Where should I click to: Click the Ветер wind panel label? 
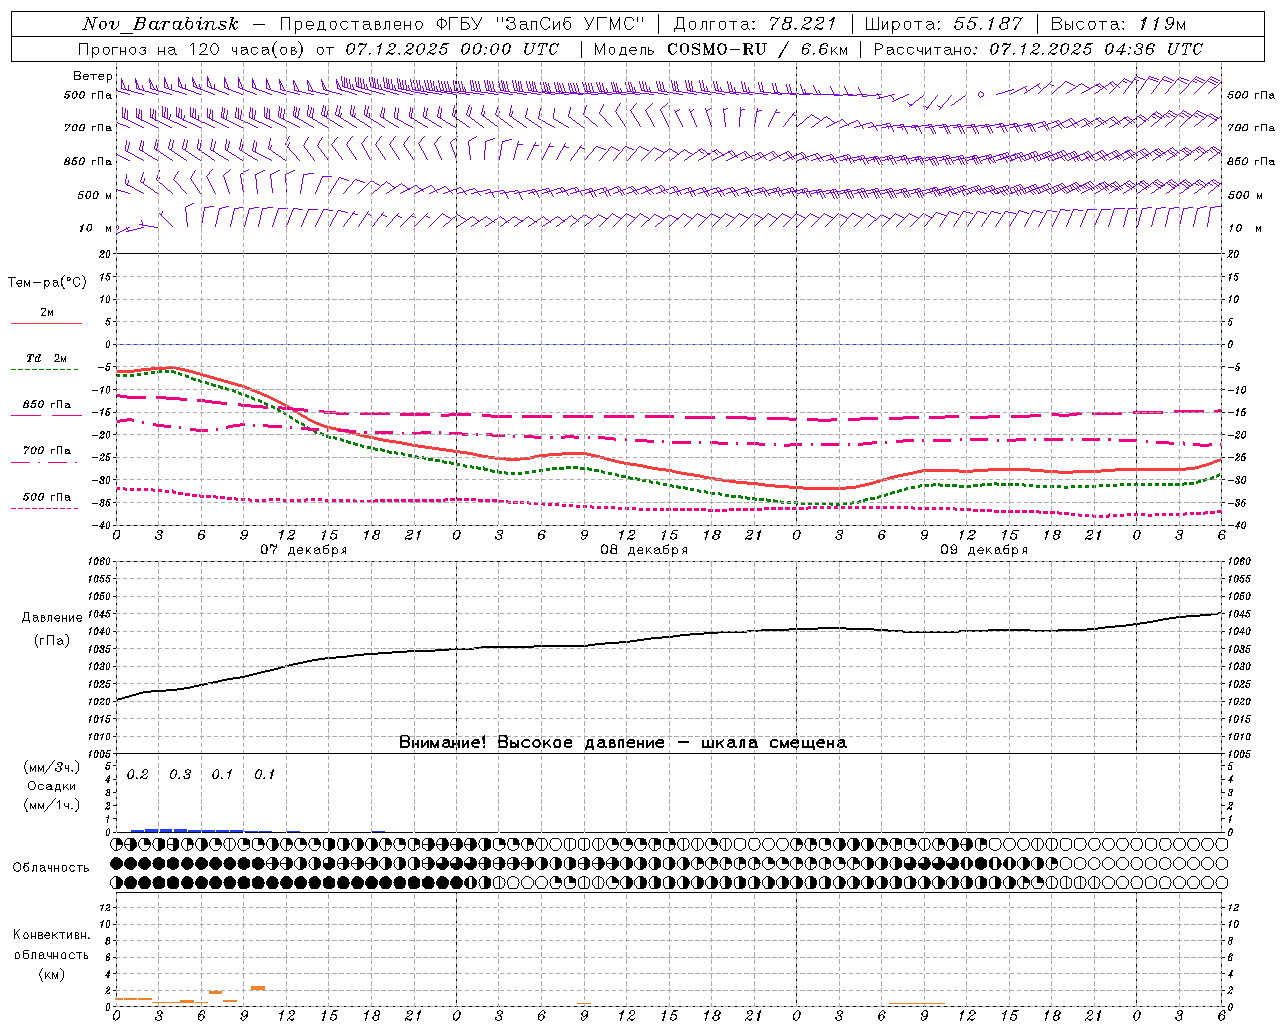click(92, 76)
